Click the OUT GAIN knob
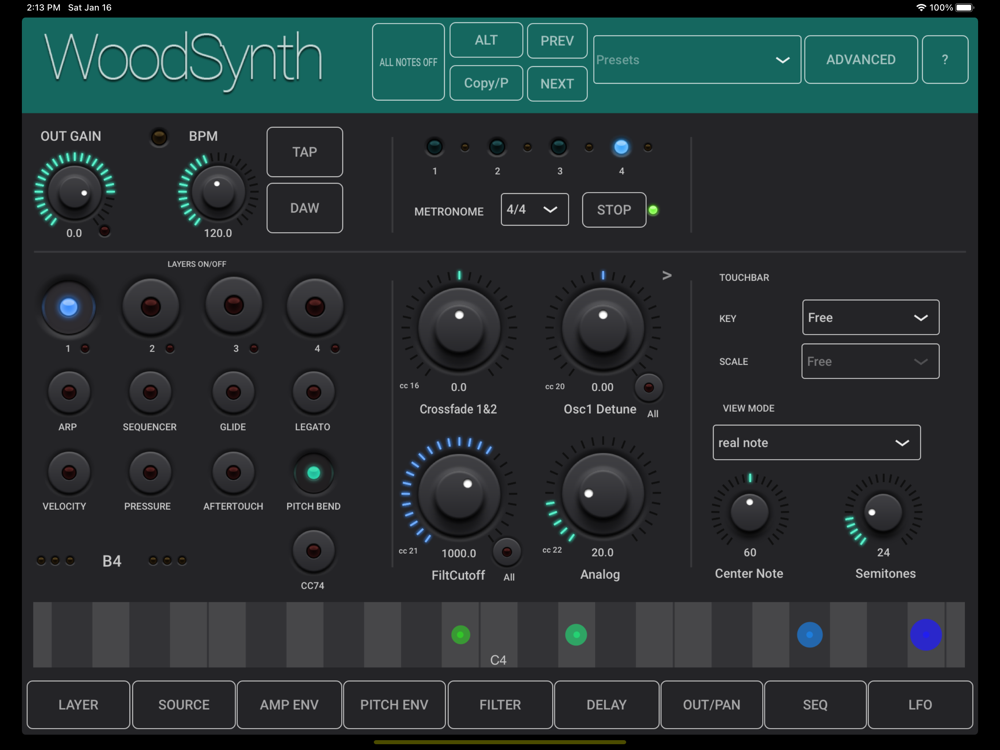 point(74,191)
